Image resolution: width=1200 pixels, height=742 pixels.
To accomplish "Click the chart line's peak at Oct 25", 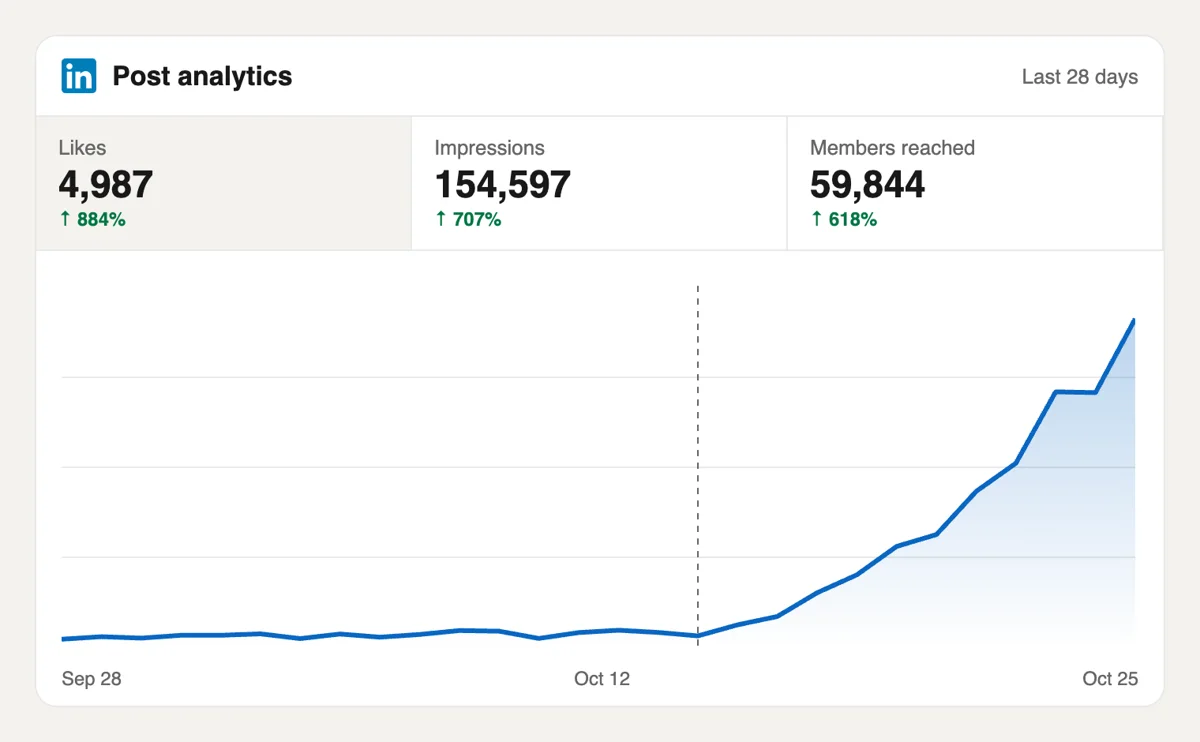I will [x=1133, y=321].
